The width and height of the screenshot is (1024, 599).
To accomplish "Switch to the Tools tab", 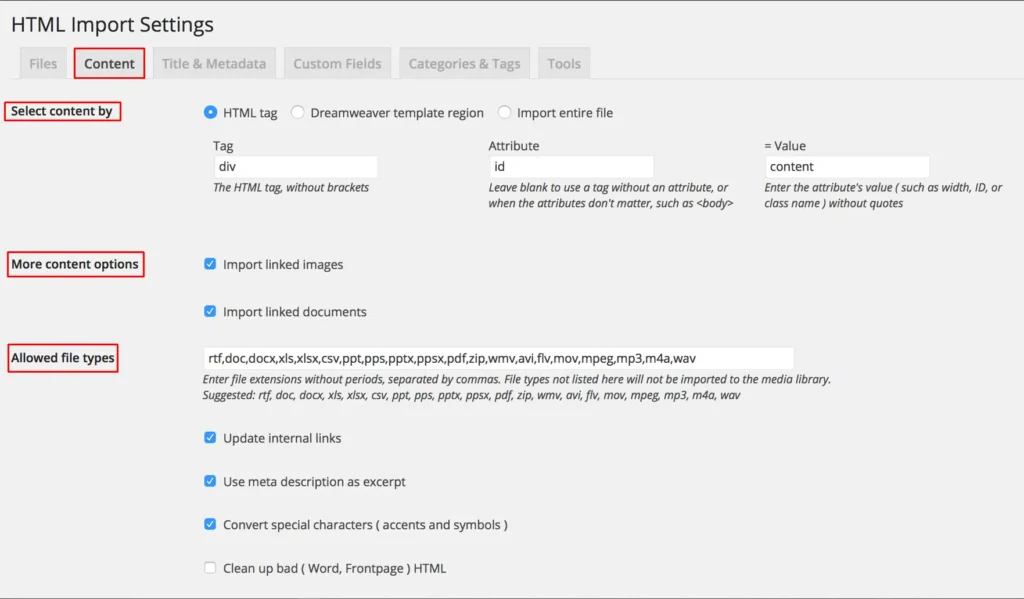I will (x=563, y=62).
